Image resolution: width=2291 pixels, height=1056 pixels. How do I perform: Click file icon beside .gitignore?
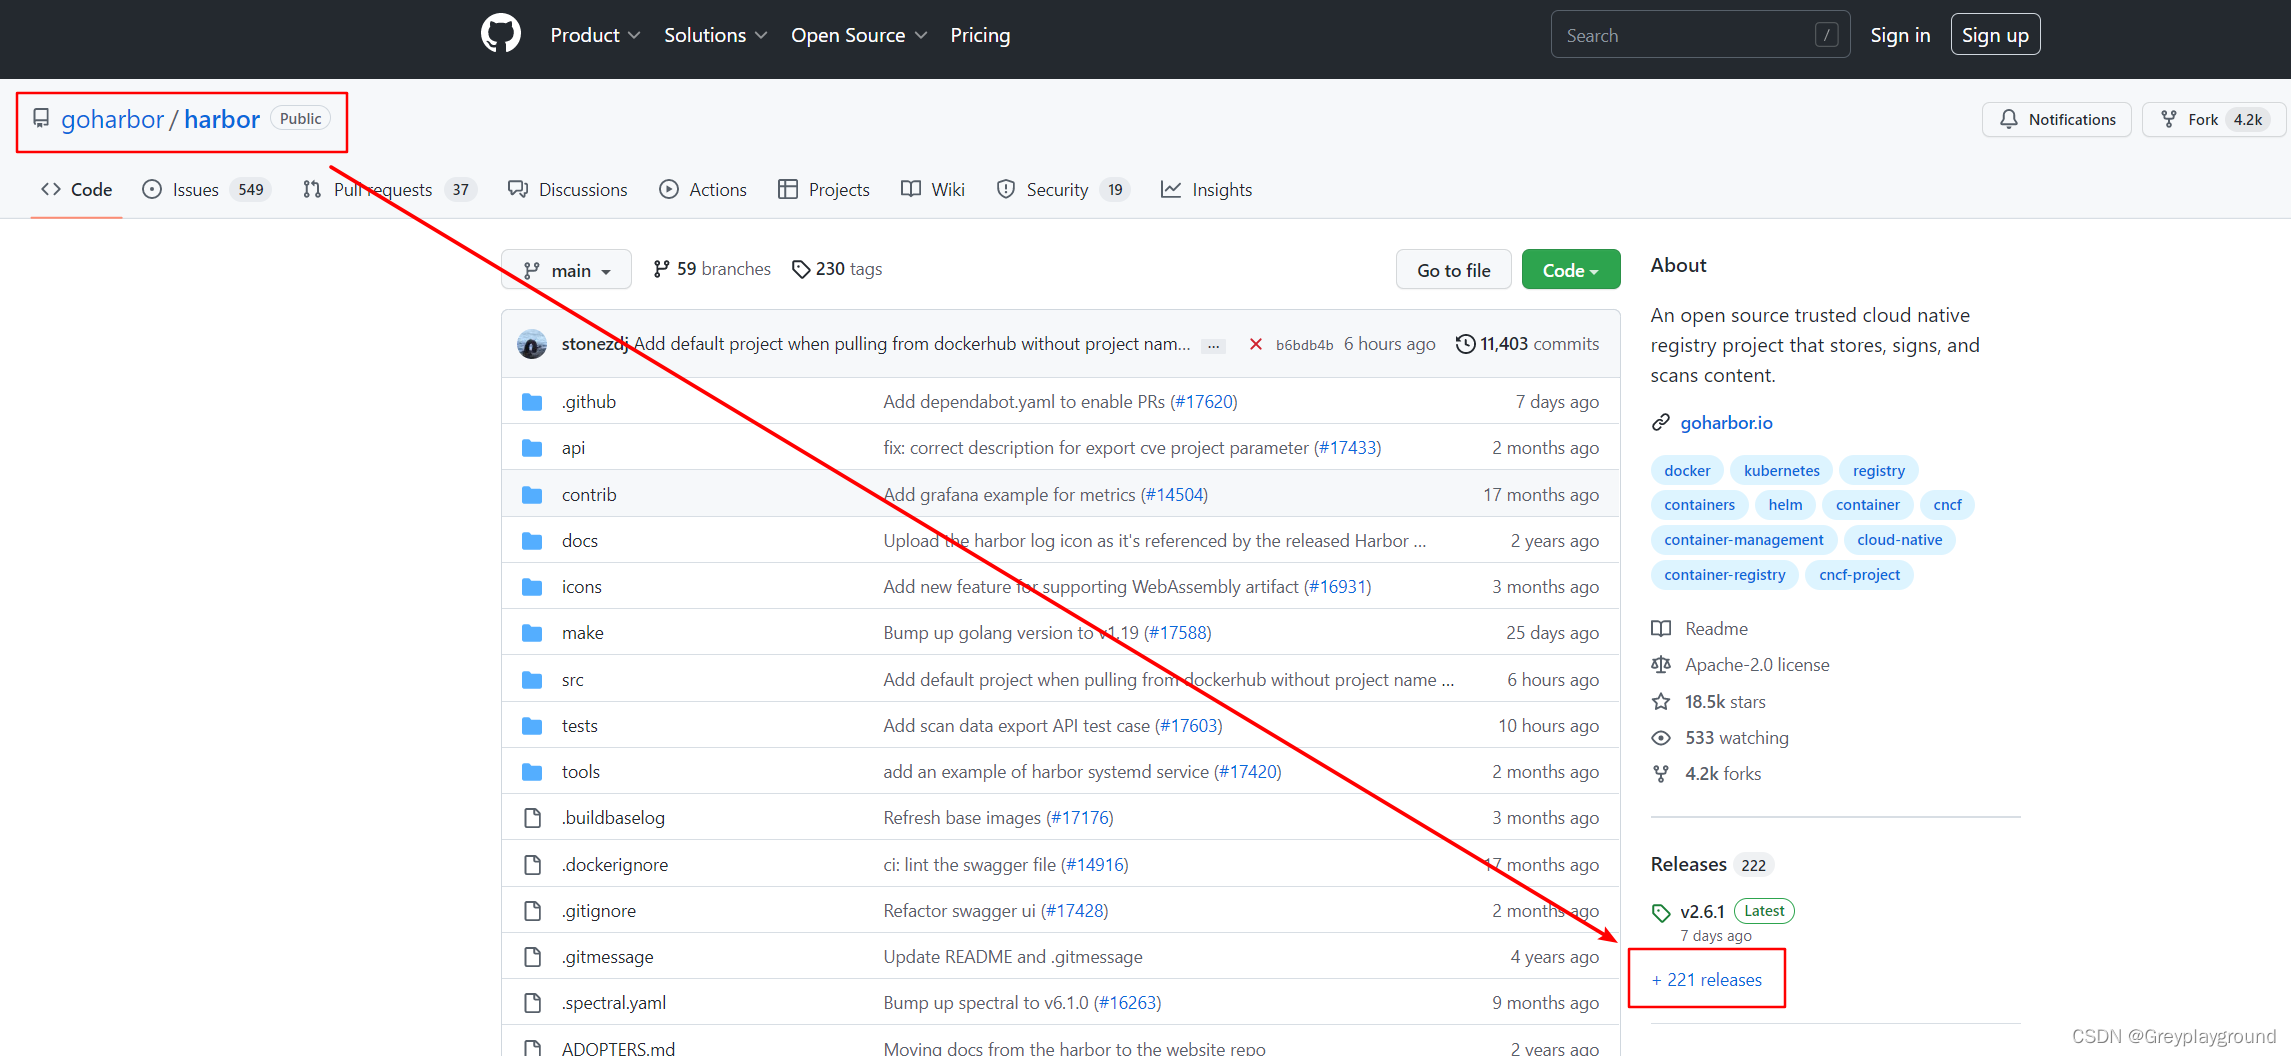click(x=532, y=911)
